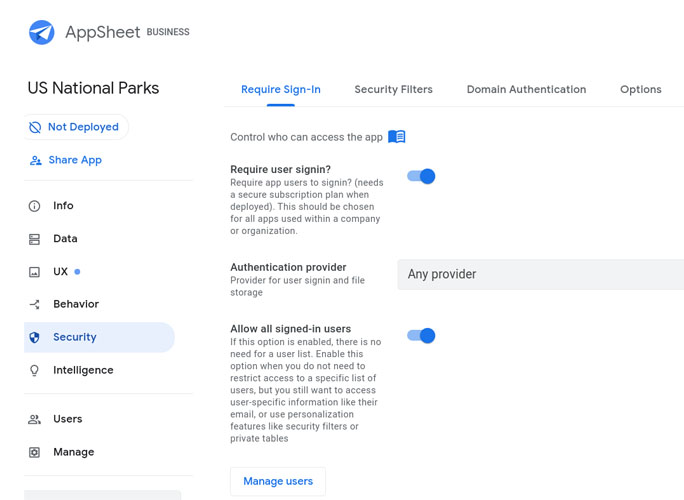
Task: Select the Options tab
Action: coord(640,90)
